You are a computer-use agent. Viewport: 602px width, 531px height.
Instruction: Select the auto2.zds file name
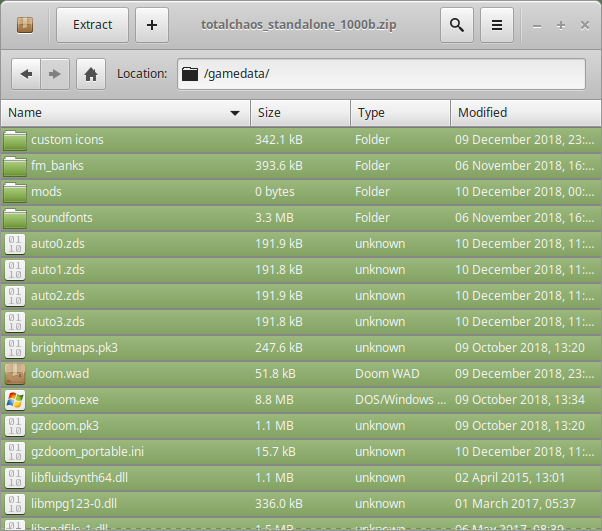[58, 296]
